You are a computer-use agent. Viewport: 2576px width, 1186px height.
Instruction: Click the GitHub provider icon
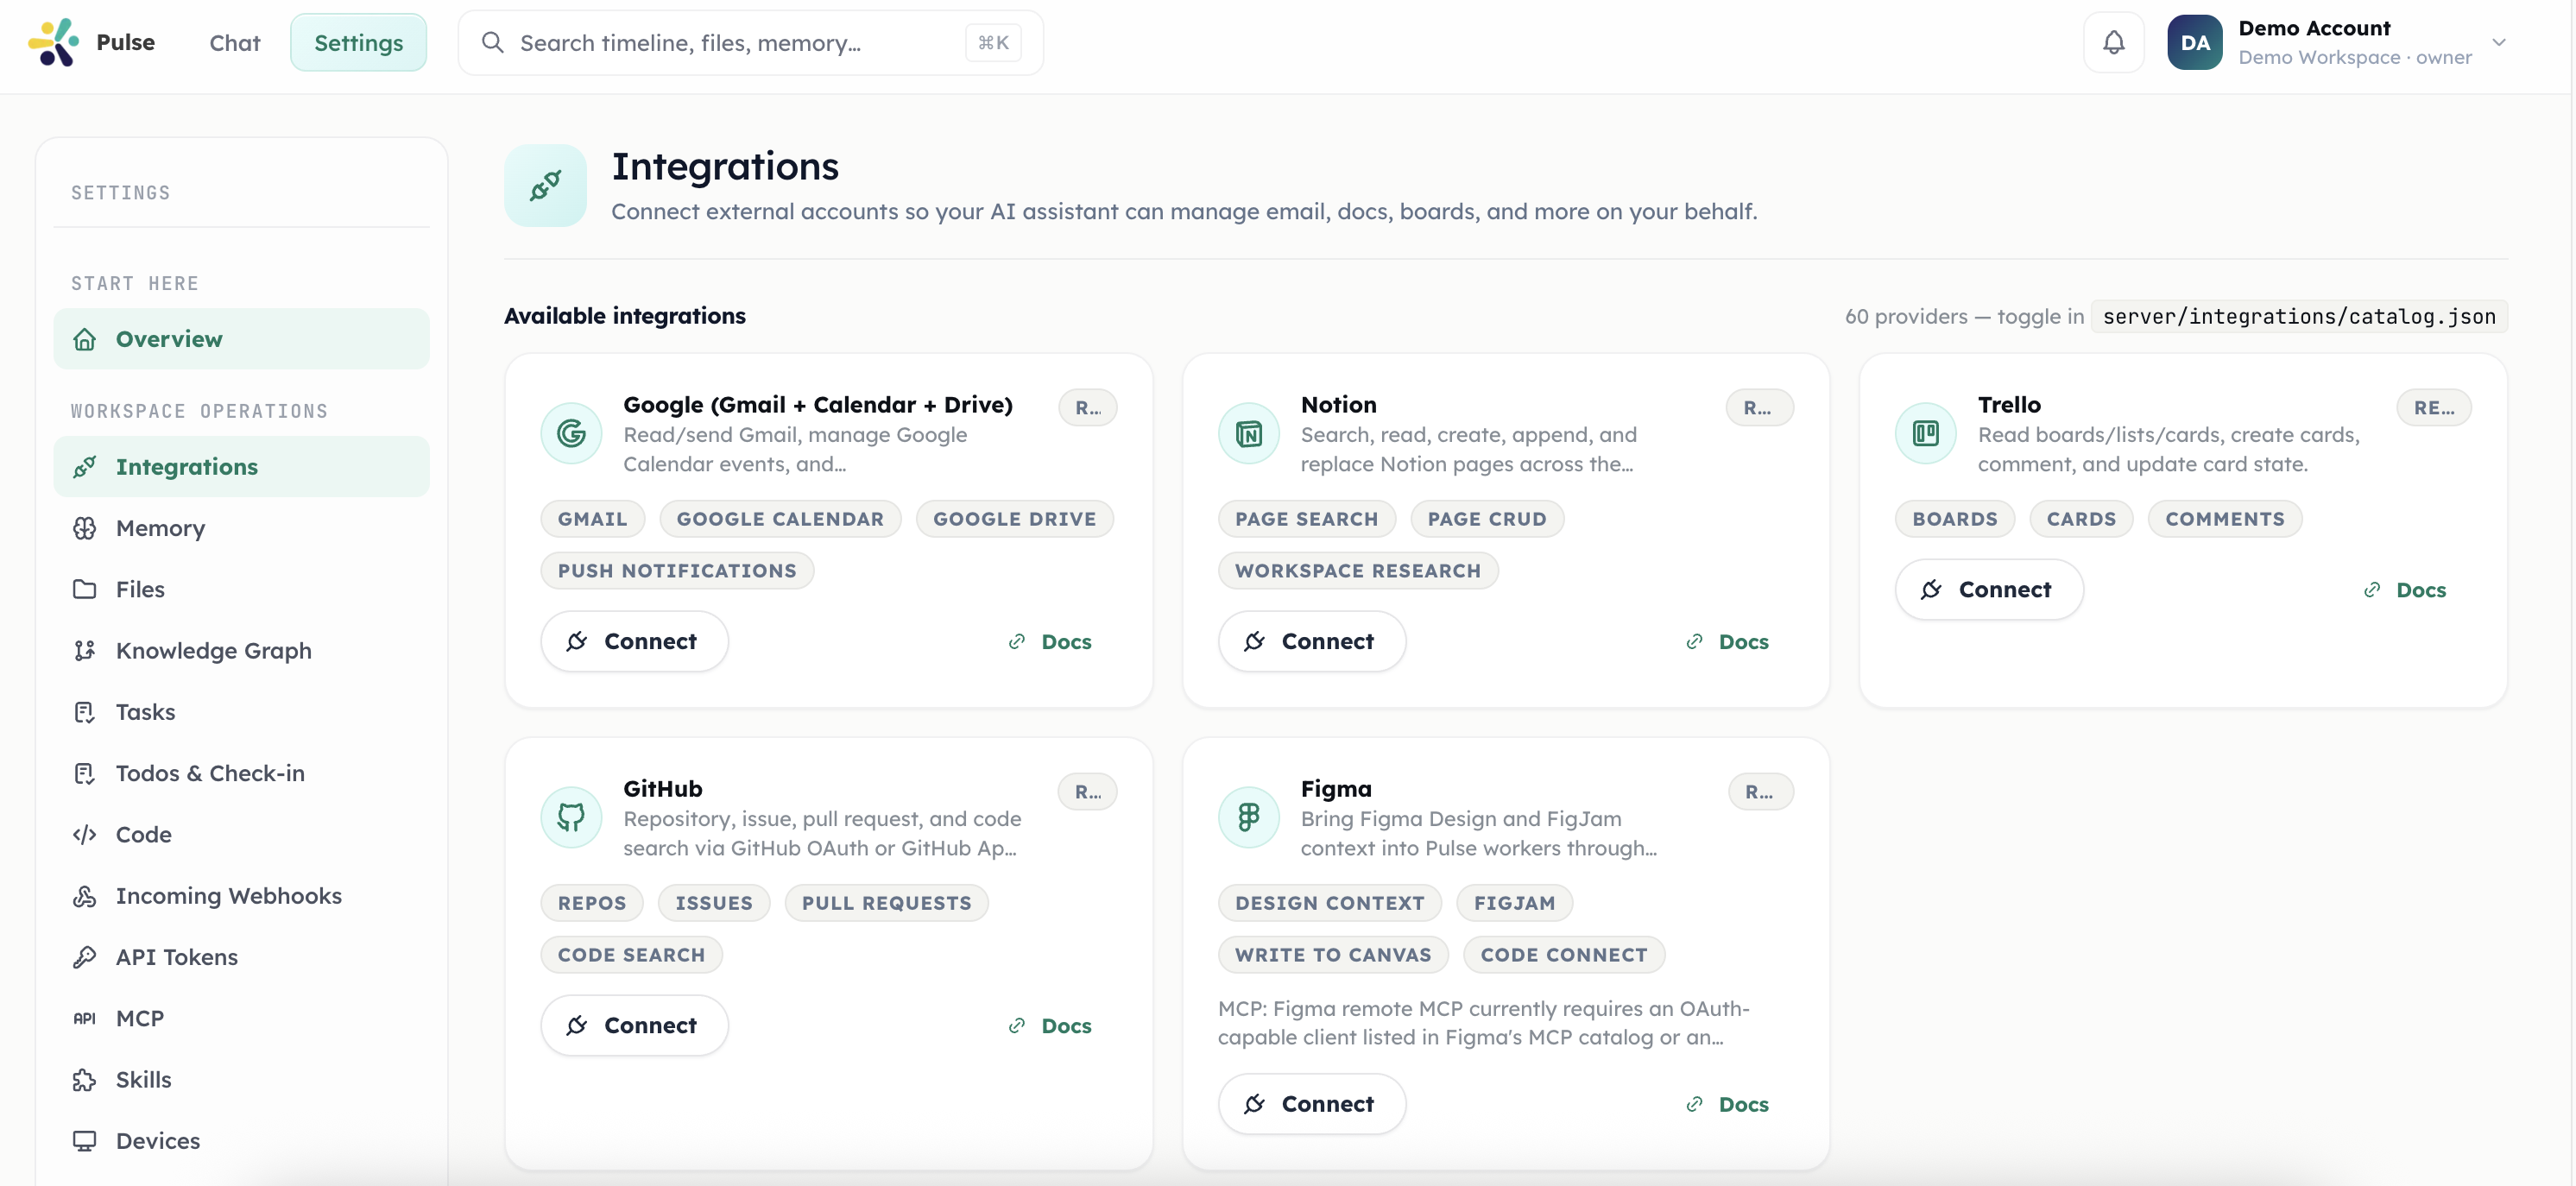[x=571, y=817]
